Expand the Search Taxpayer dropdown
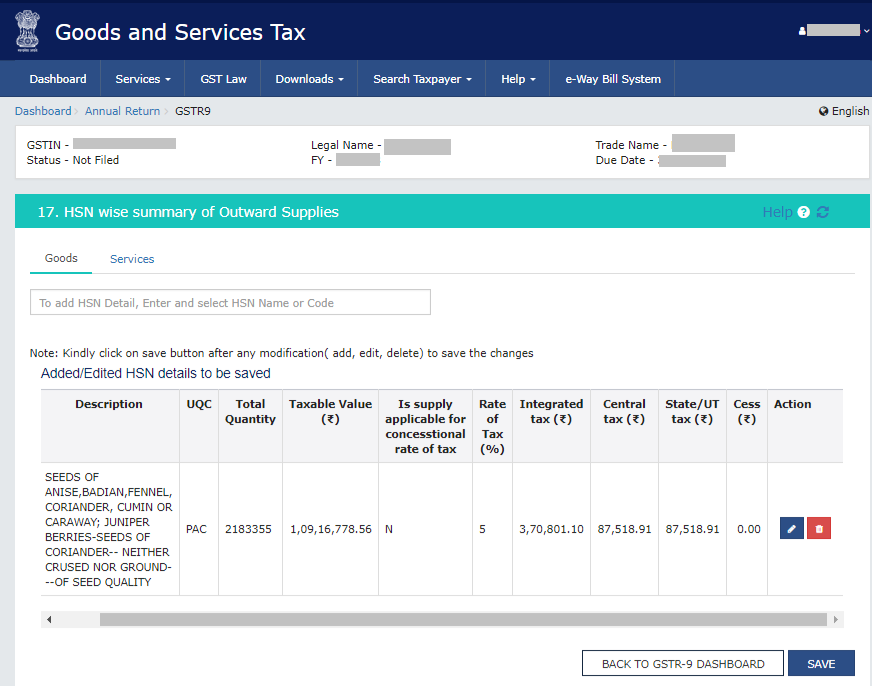This screenshot has height=686, width=872. point(422,79)
